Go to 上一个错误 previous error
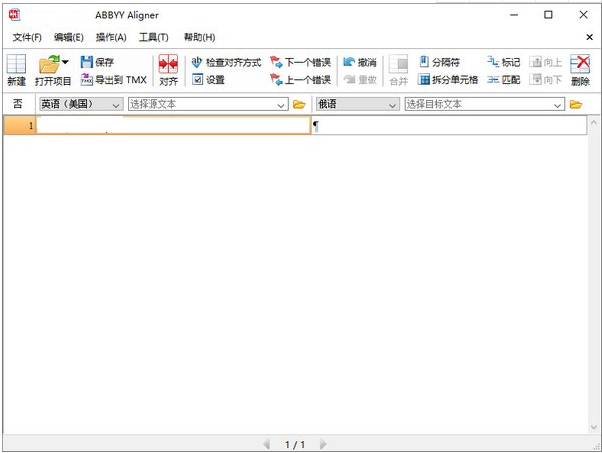 point(300,79)
